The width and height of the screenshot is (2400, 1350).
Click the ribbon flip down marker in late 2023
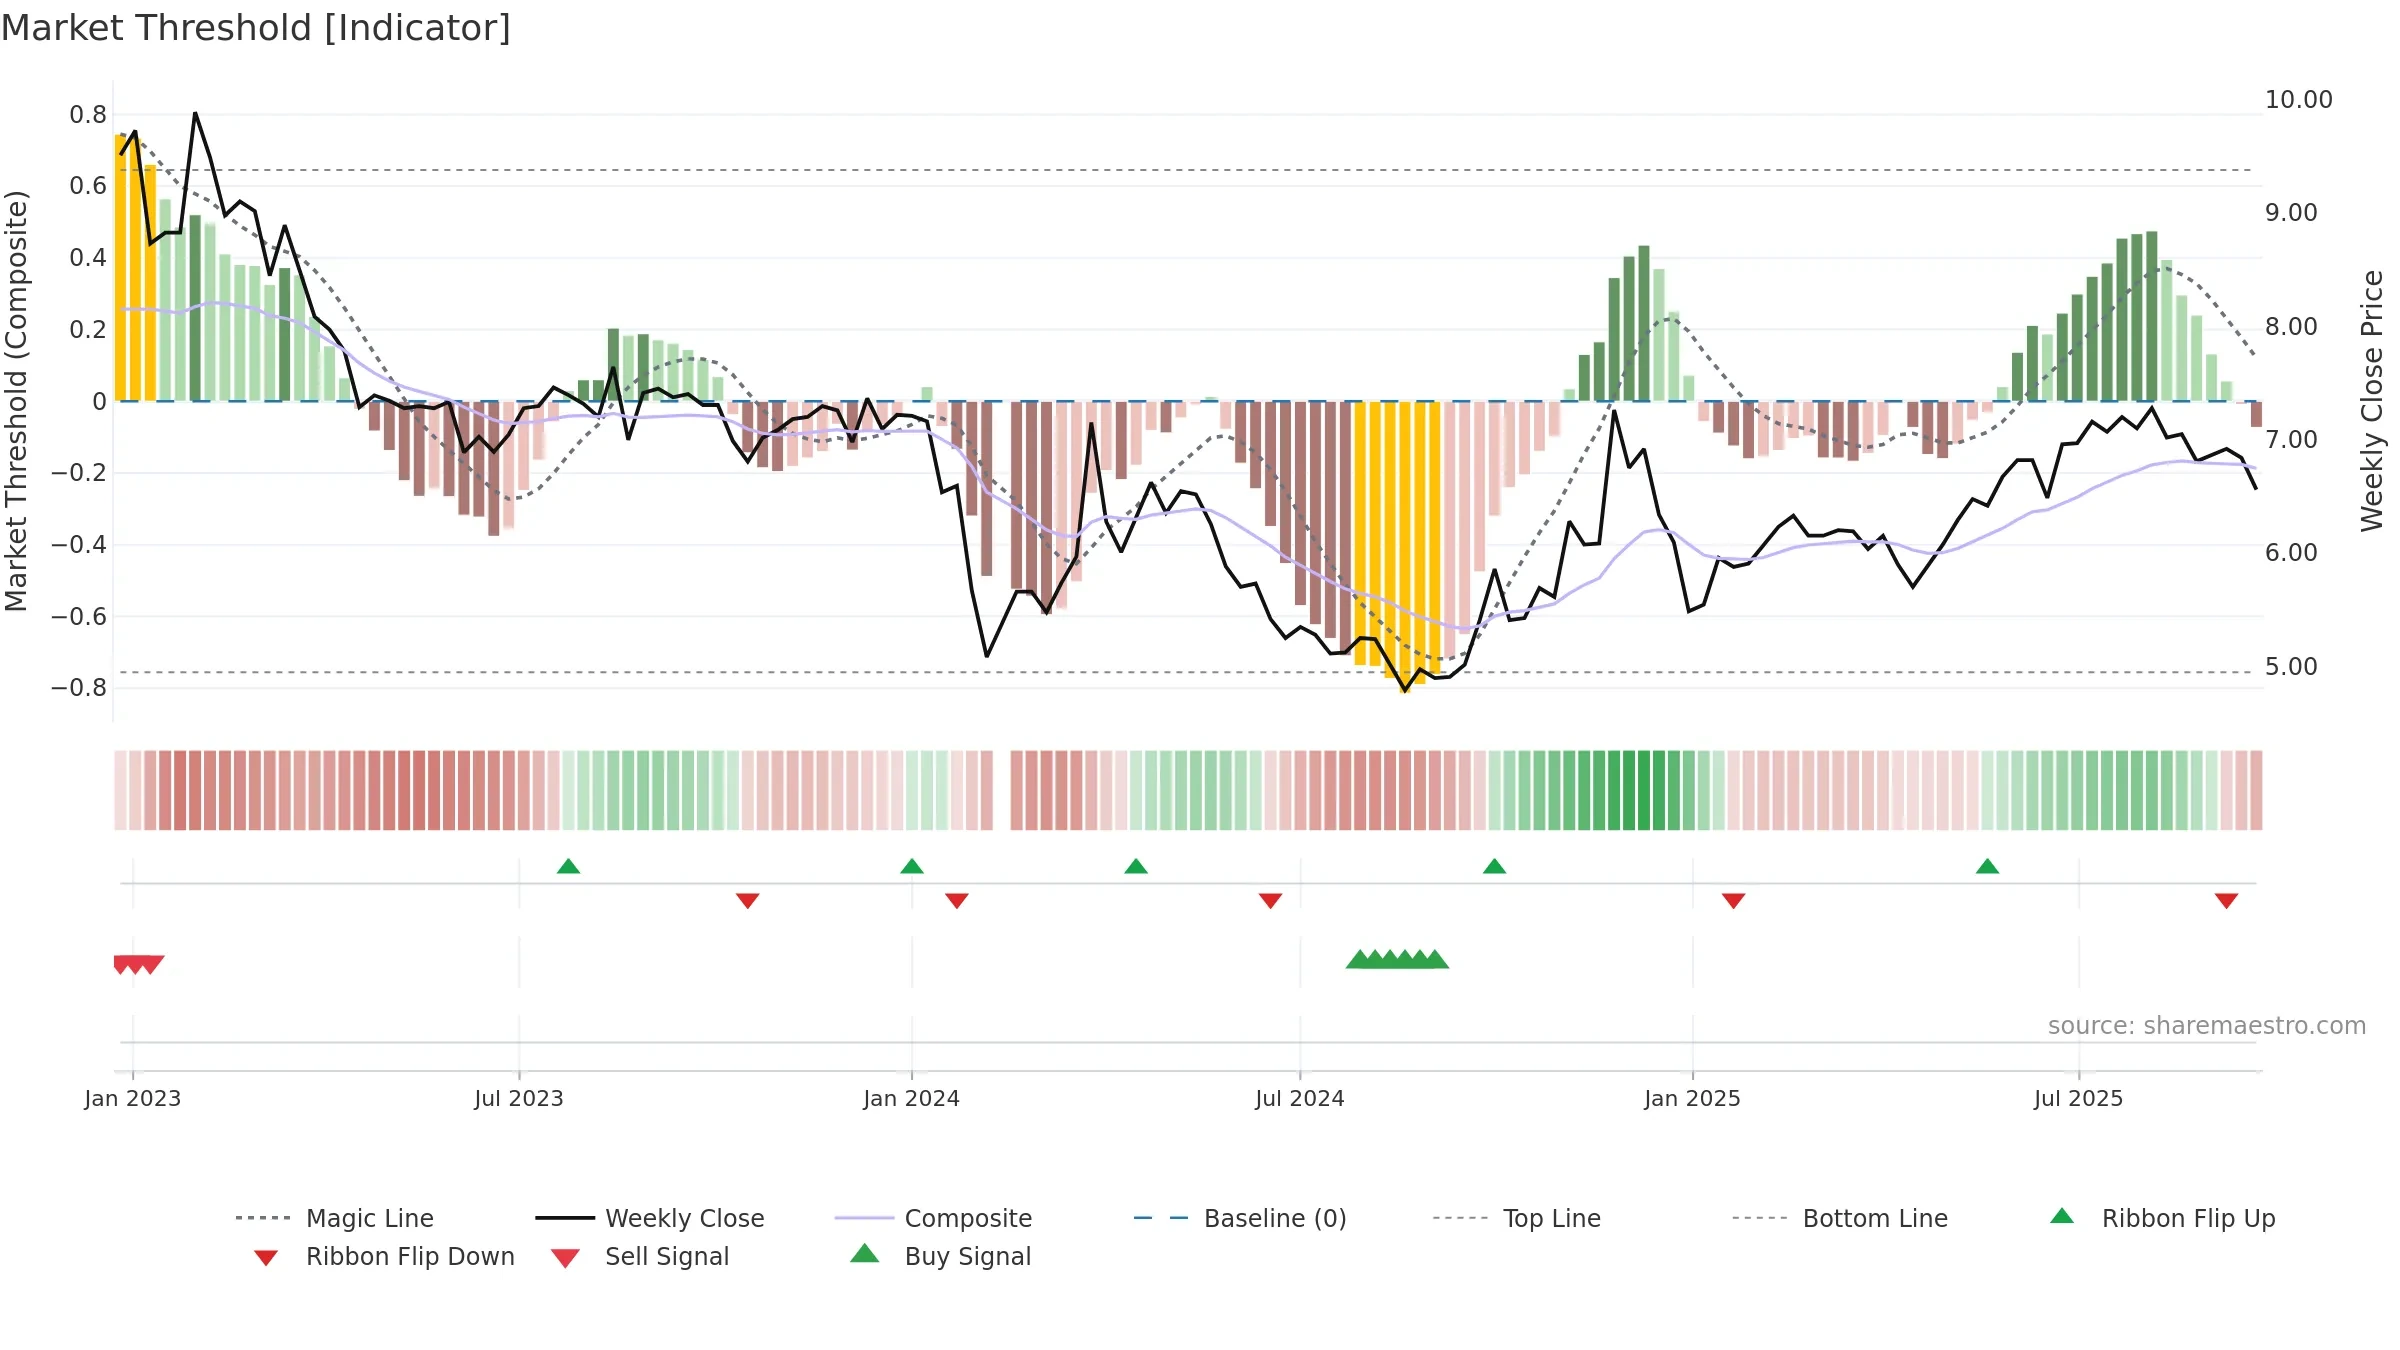point(747,901)
